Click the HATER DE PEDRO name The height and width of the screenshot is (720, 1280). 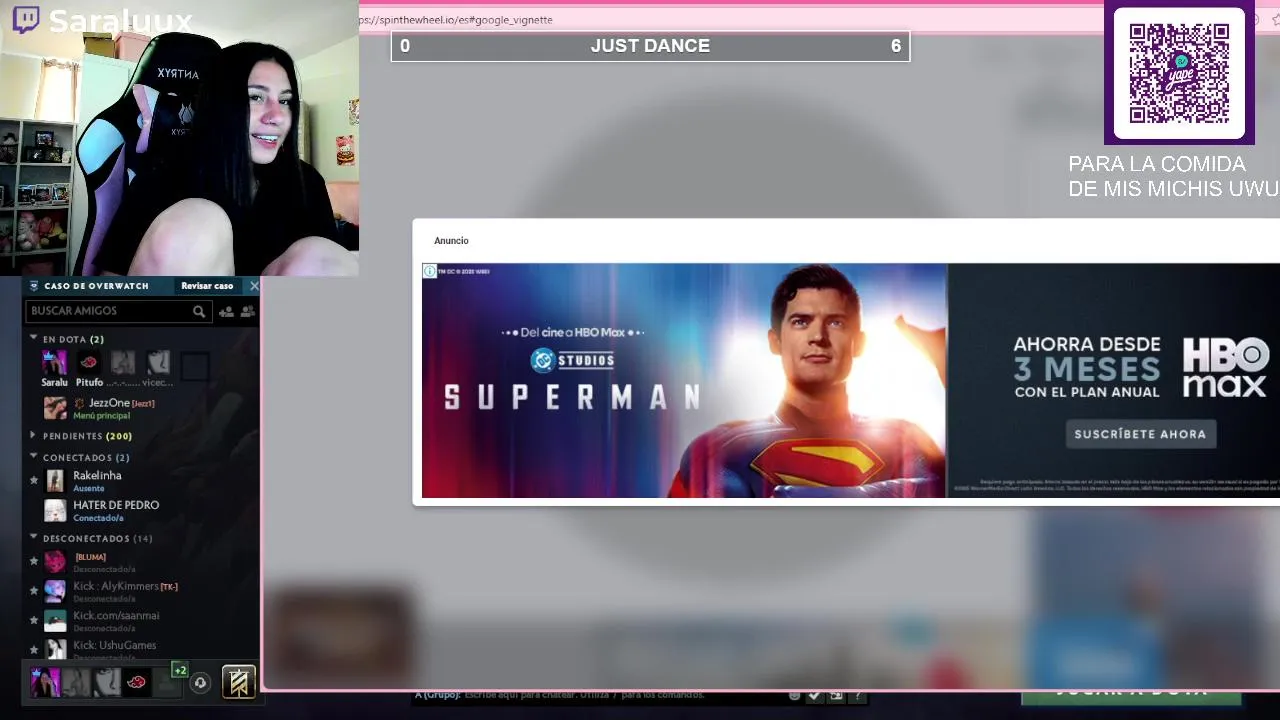coord(116,505)
